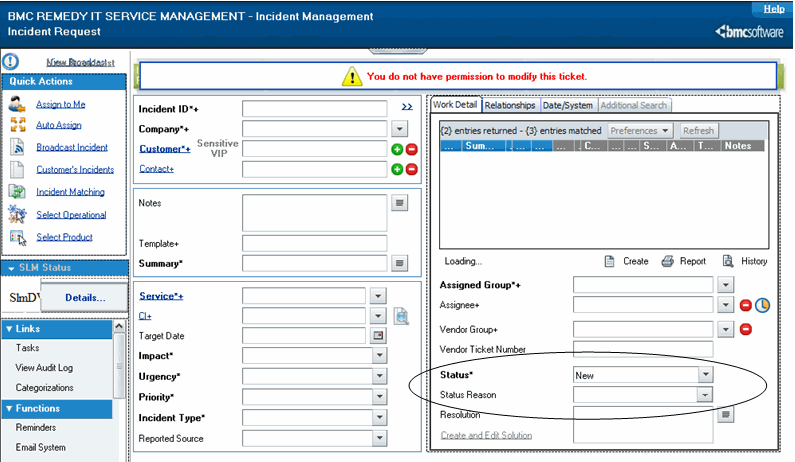The image size is (795, 462).
Task: Click the Contact link label
Action: pos(157,169)
